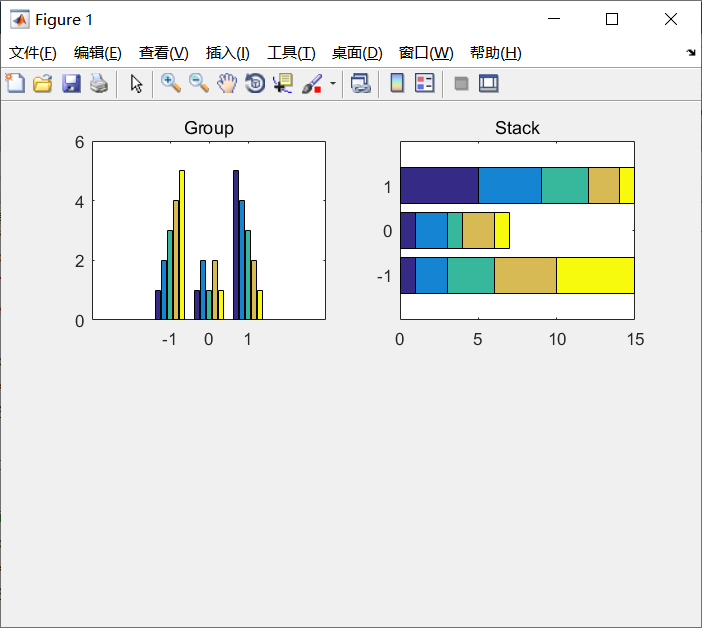Select the Zoom In magnifier tool
The image size is (702, 628).
click(171, 84)
